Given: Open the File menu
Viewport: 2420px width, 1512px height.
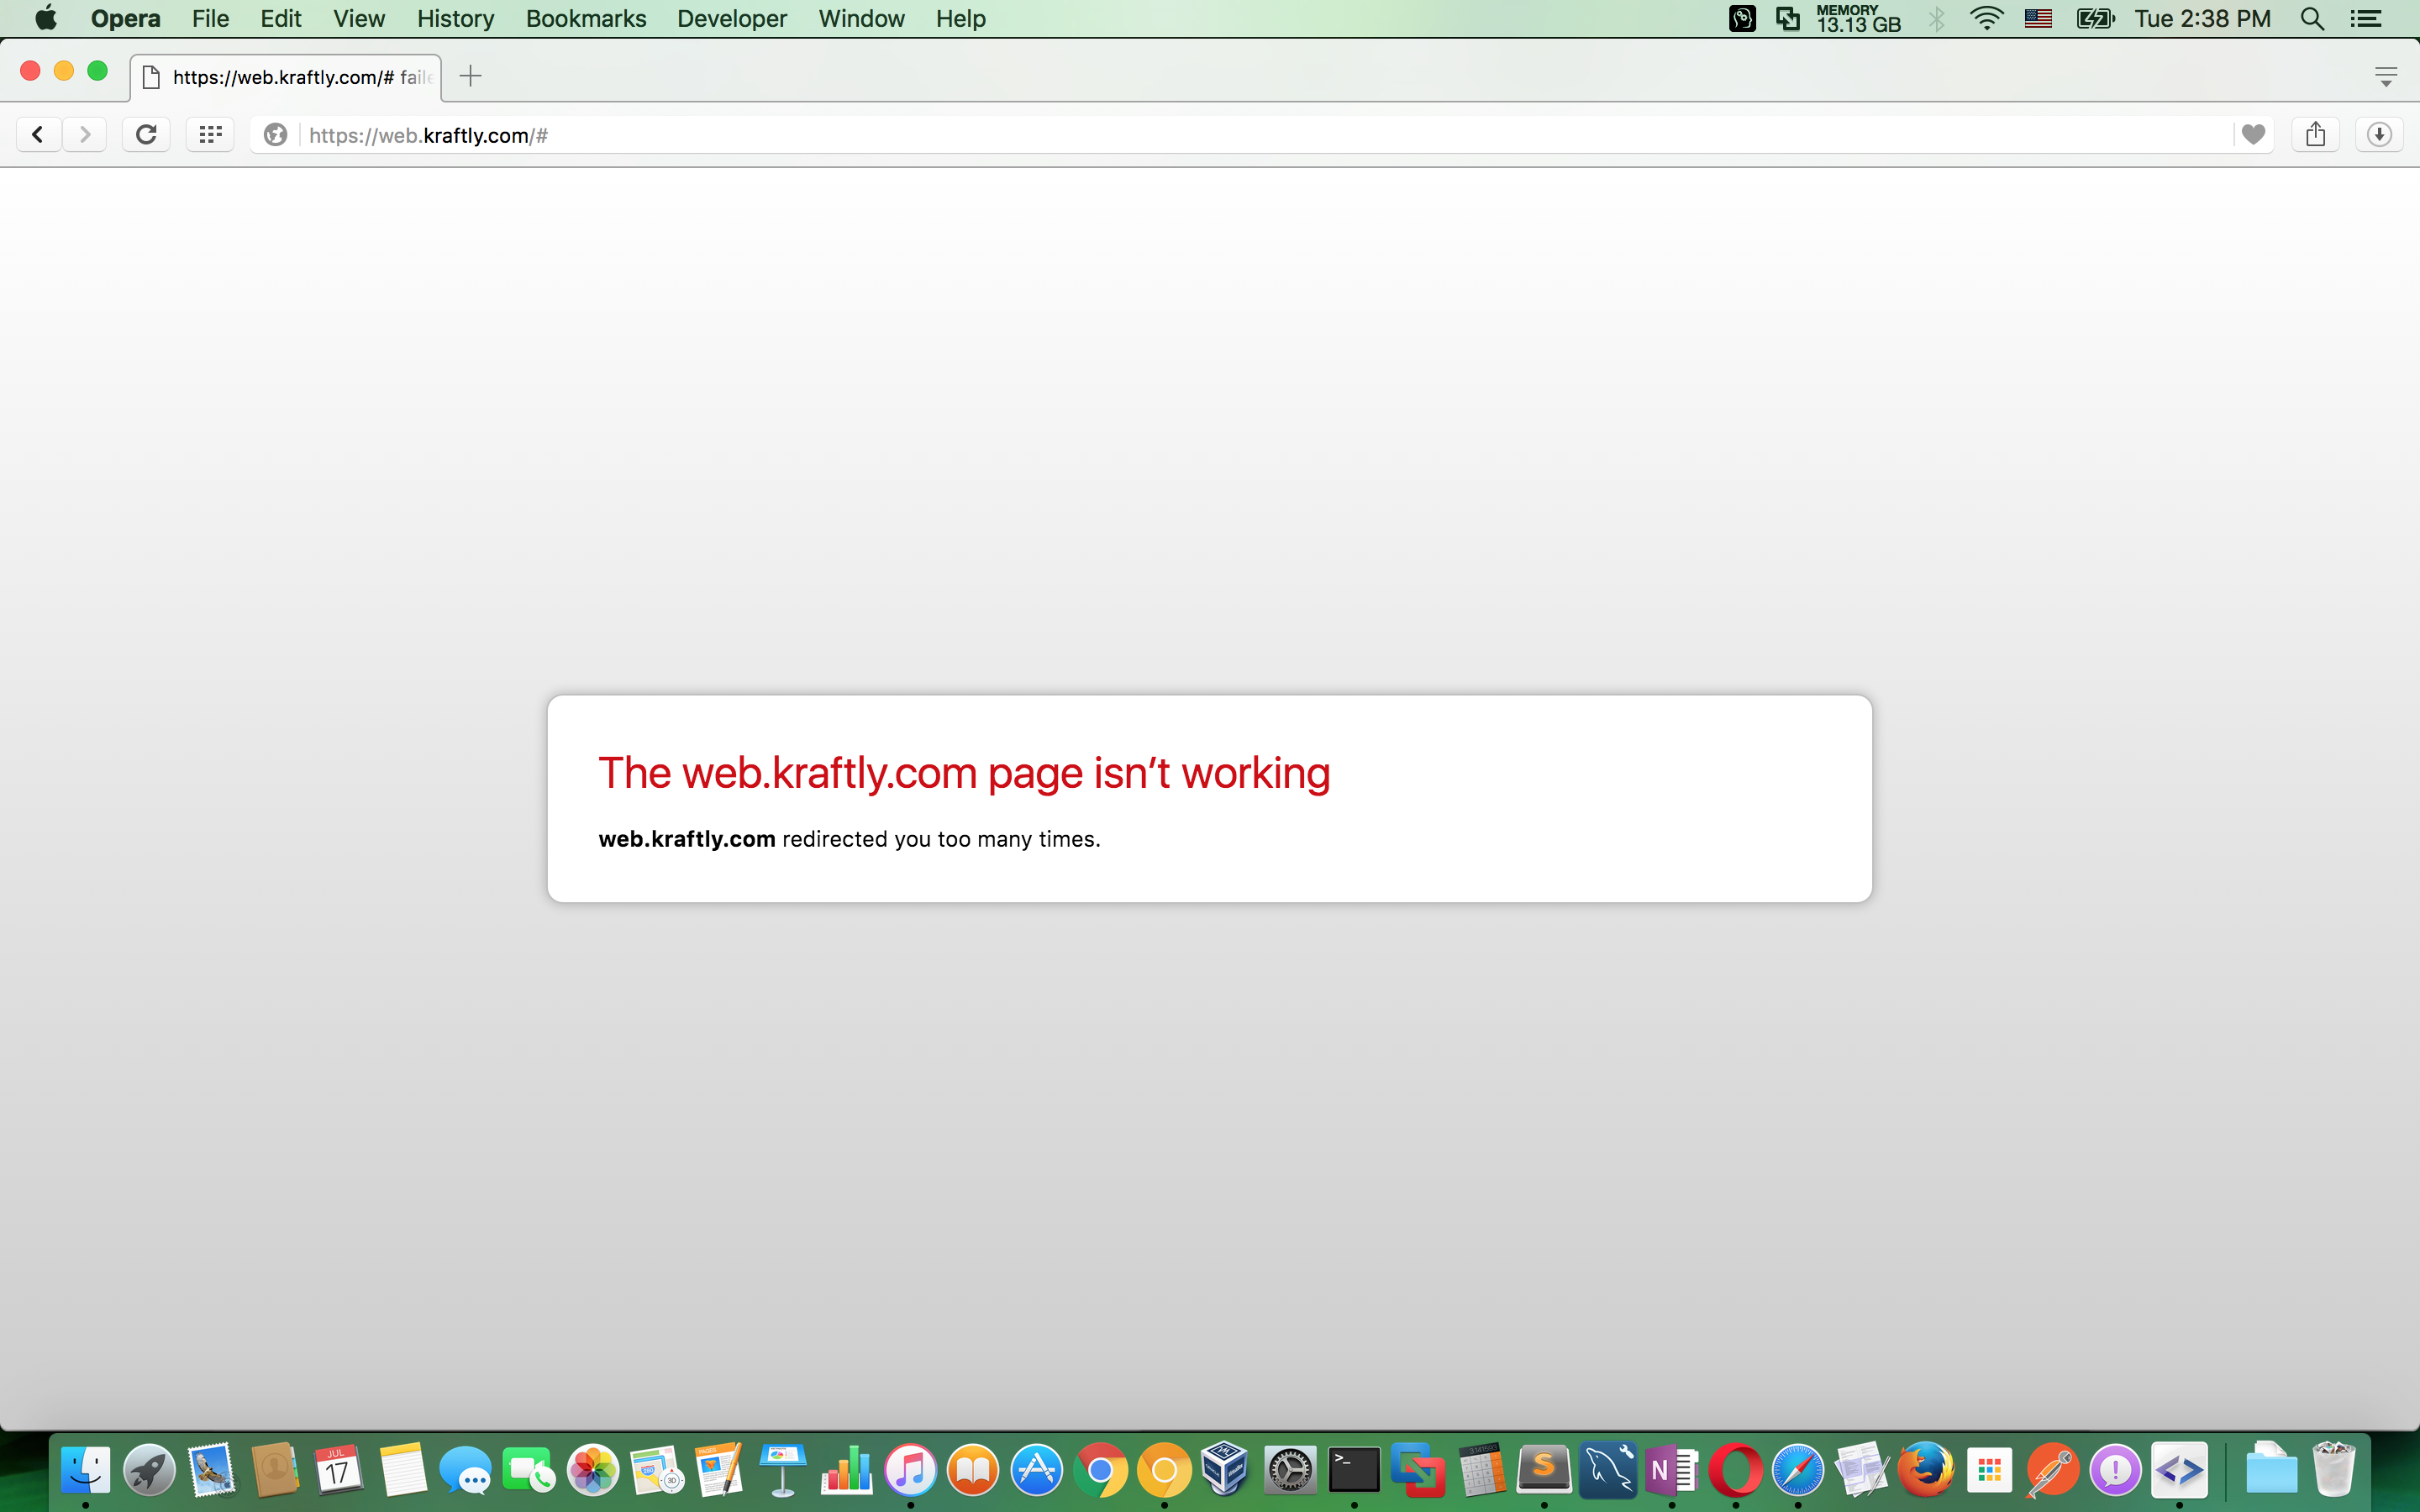Looking at the screenshot, I should coord(211,19).
